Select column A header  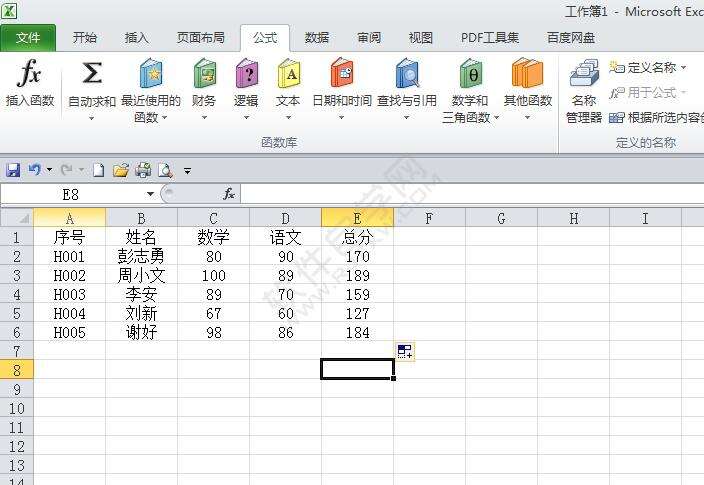pyautogui.click(x=70, y=218)
